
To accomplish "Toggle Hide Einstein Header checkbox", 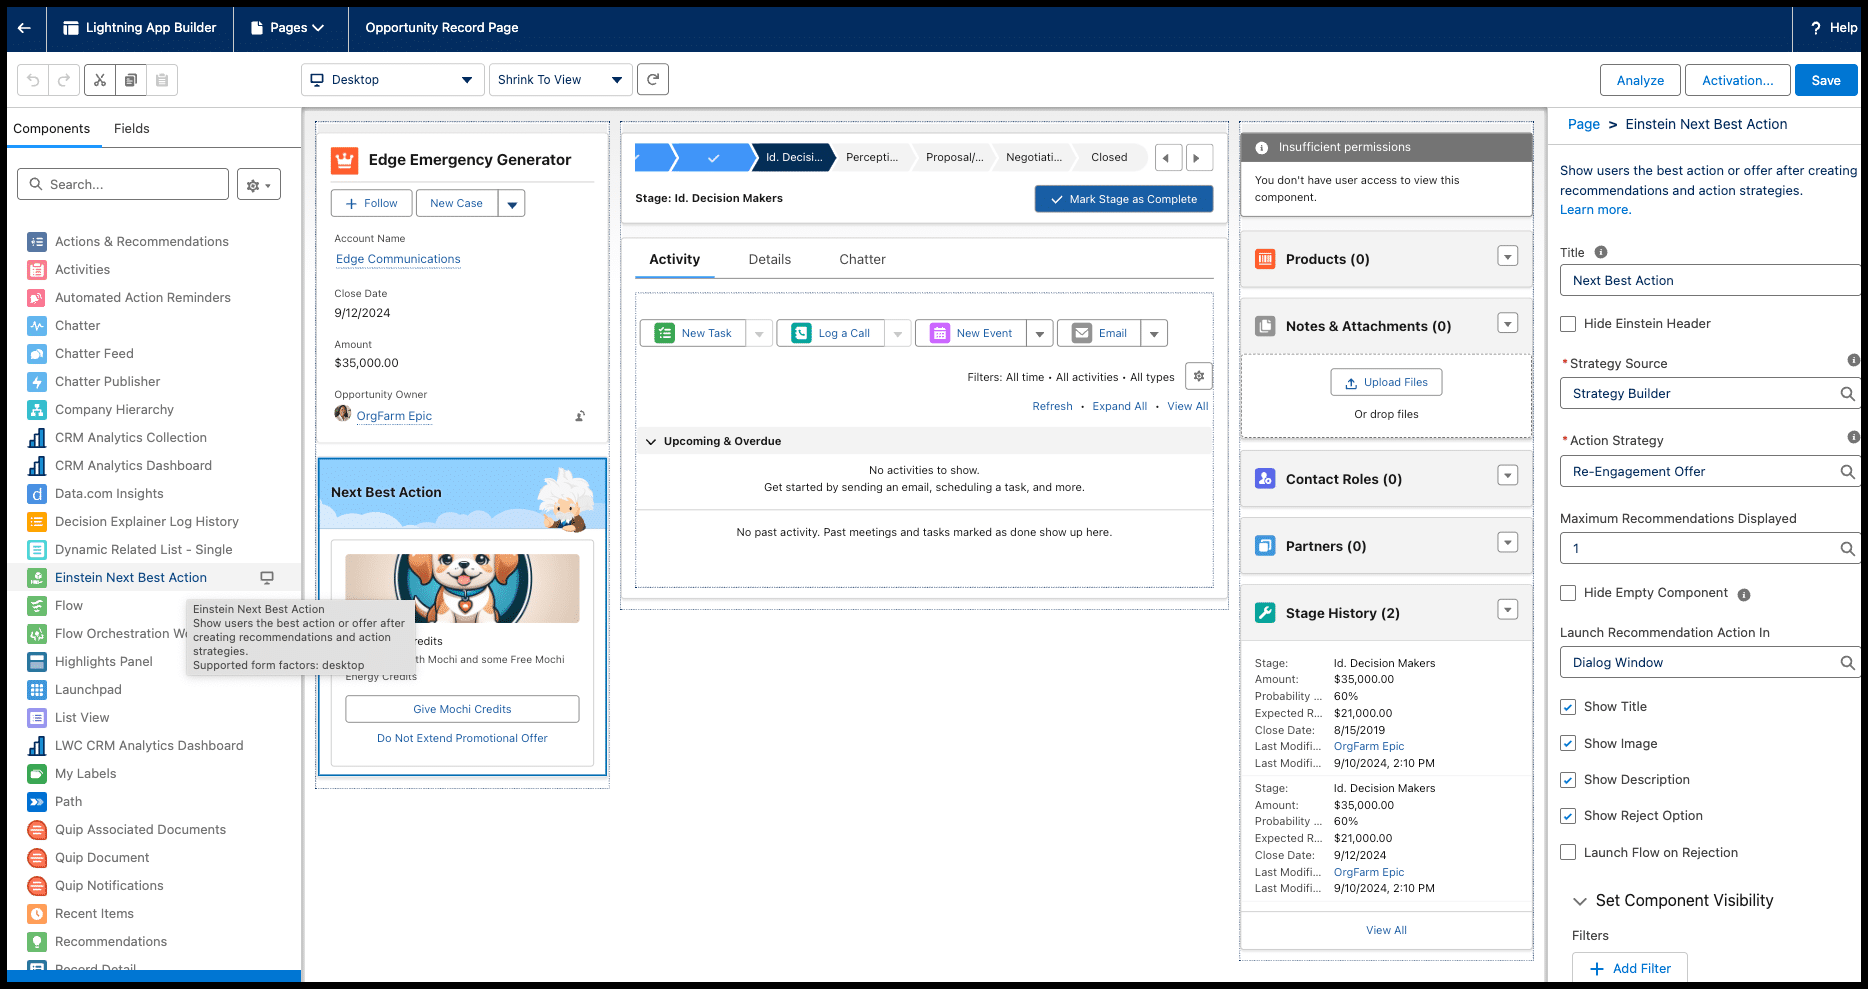I will click(x=1568, y=324).
